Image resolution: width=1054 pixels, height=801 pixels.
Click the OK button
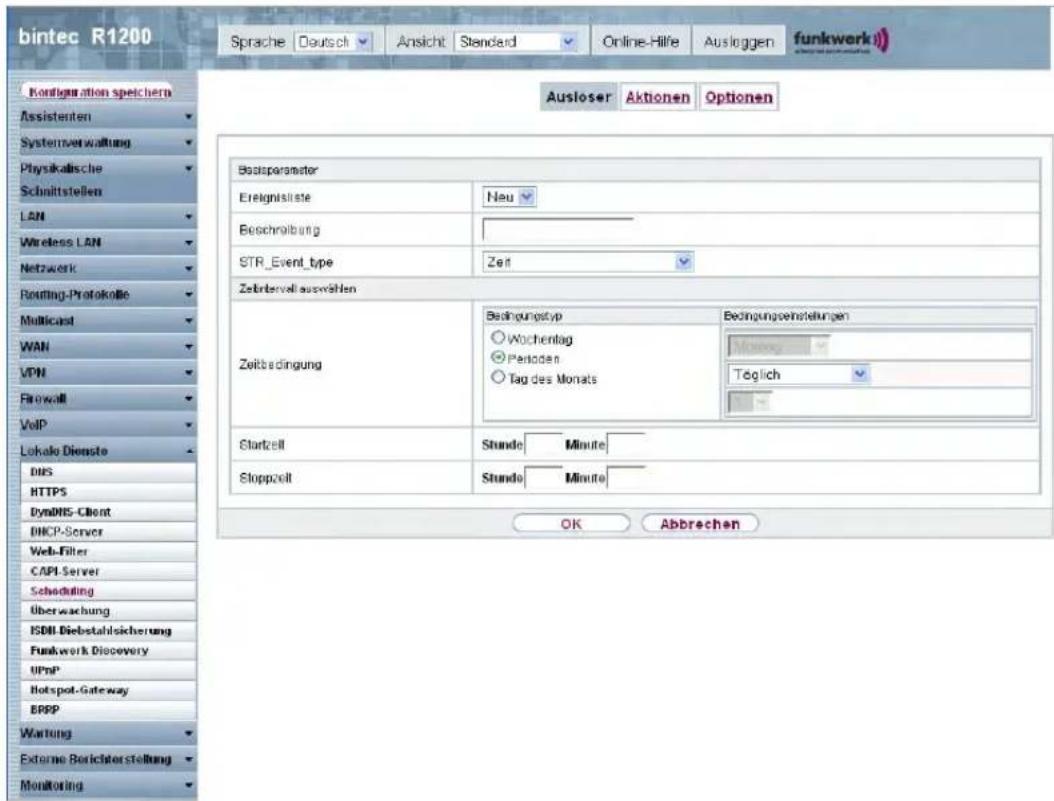[571, 523]
